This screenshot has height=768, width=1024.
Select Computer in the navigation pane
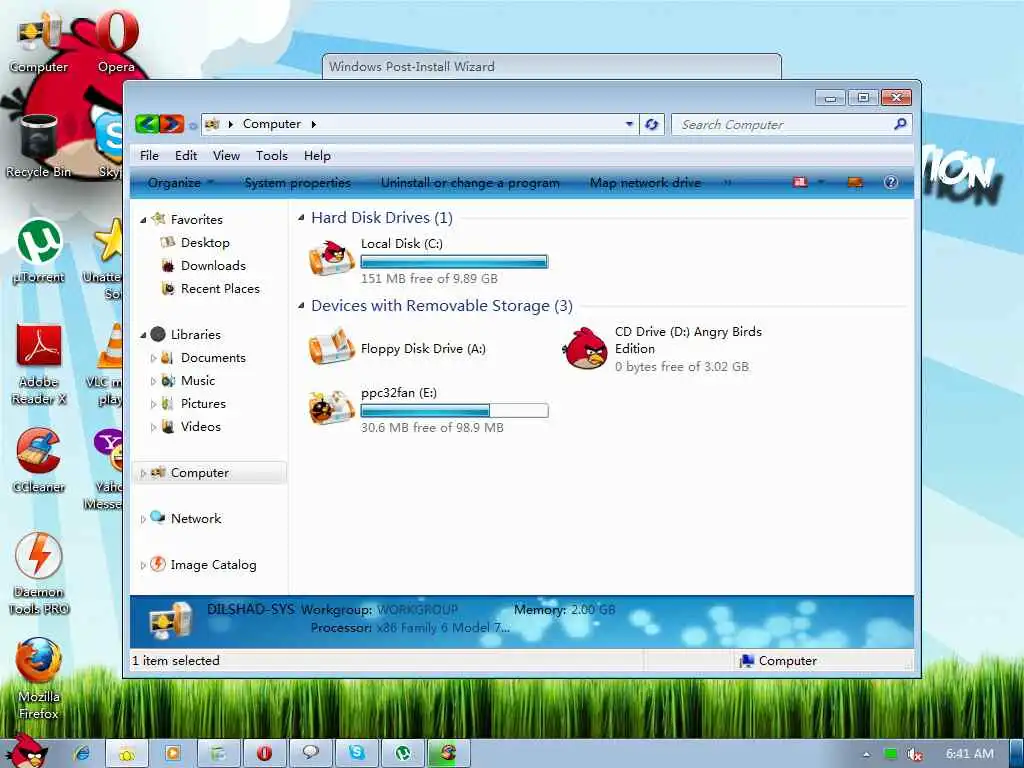(210, 472)
